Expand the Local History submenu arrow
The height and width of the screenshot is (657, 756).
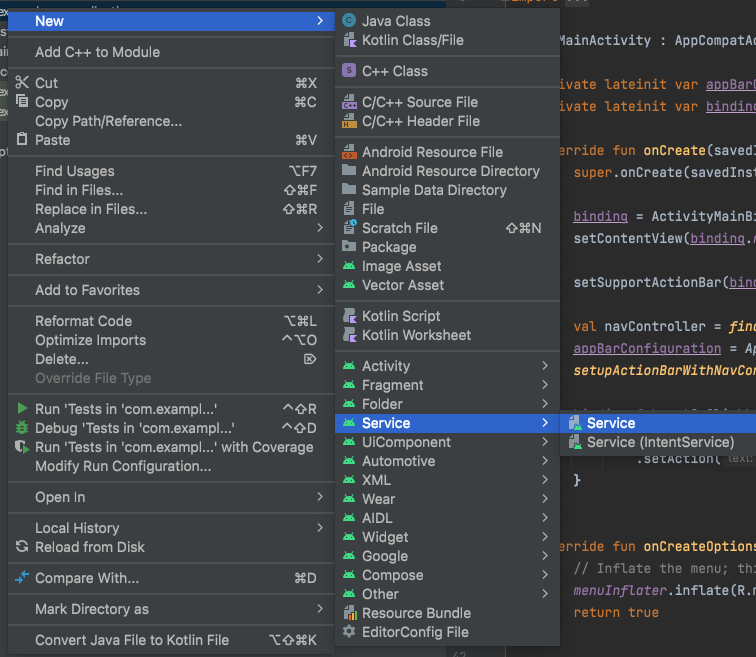pos(320,528)
